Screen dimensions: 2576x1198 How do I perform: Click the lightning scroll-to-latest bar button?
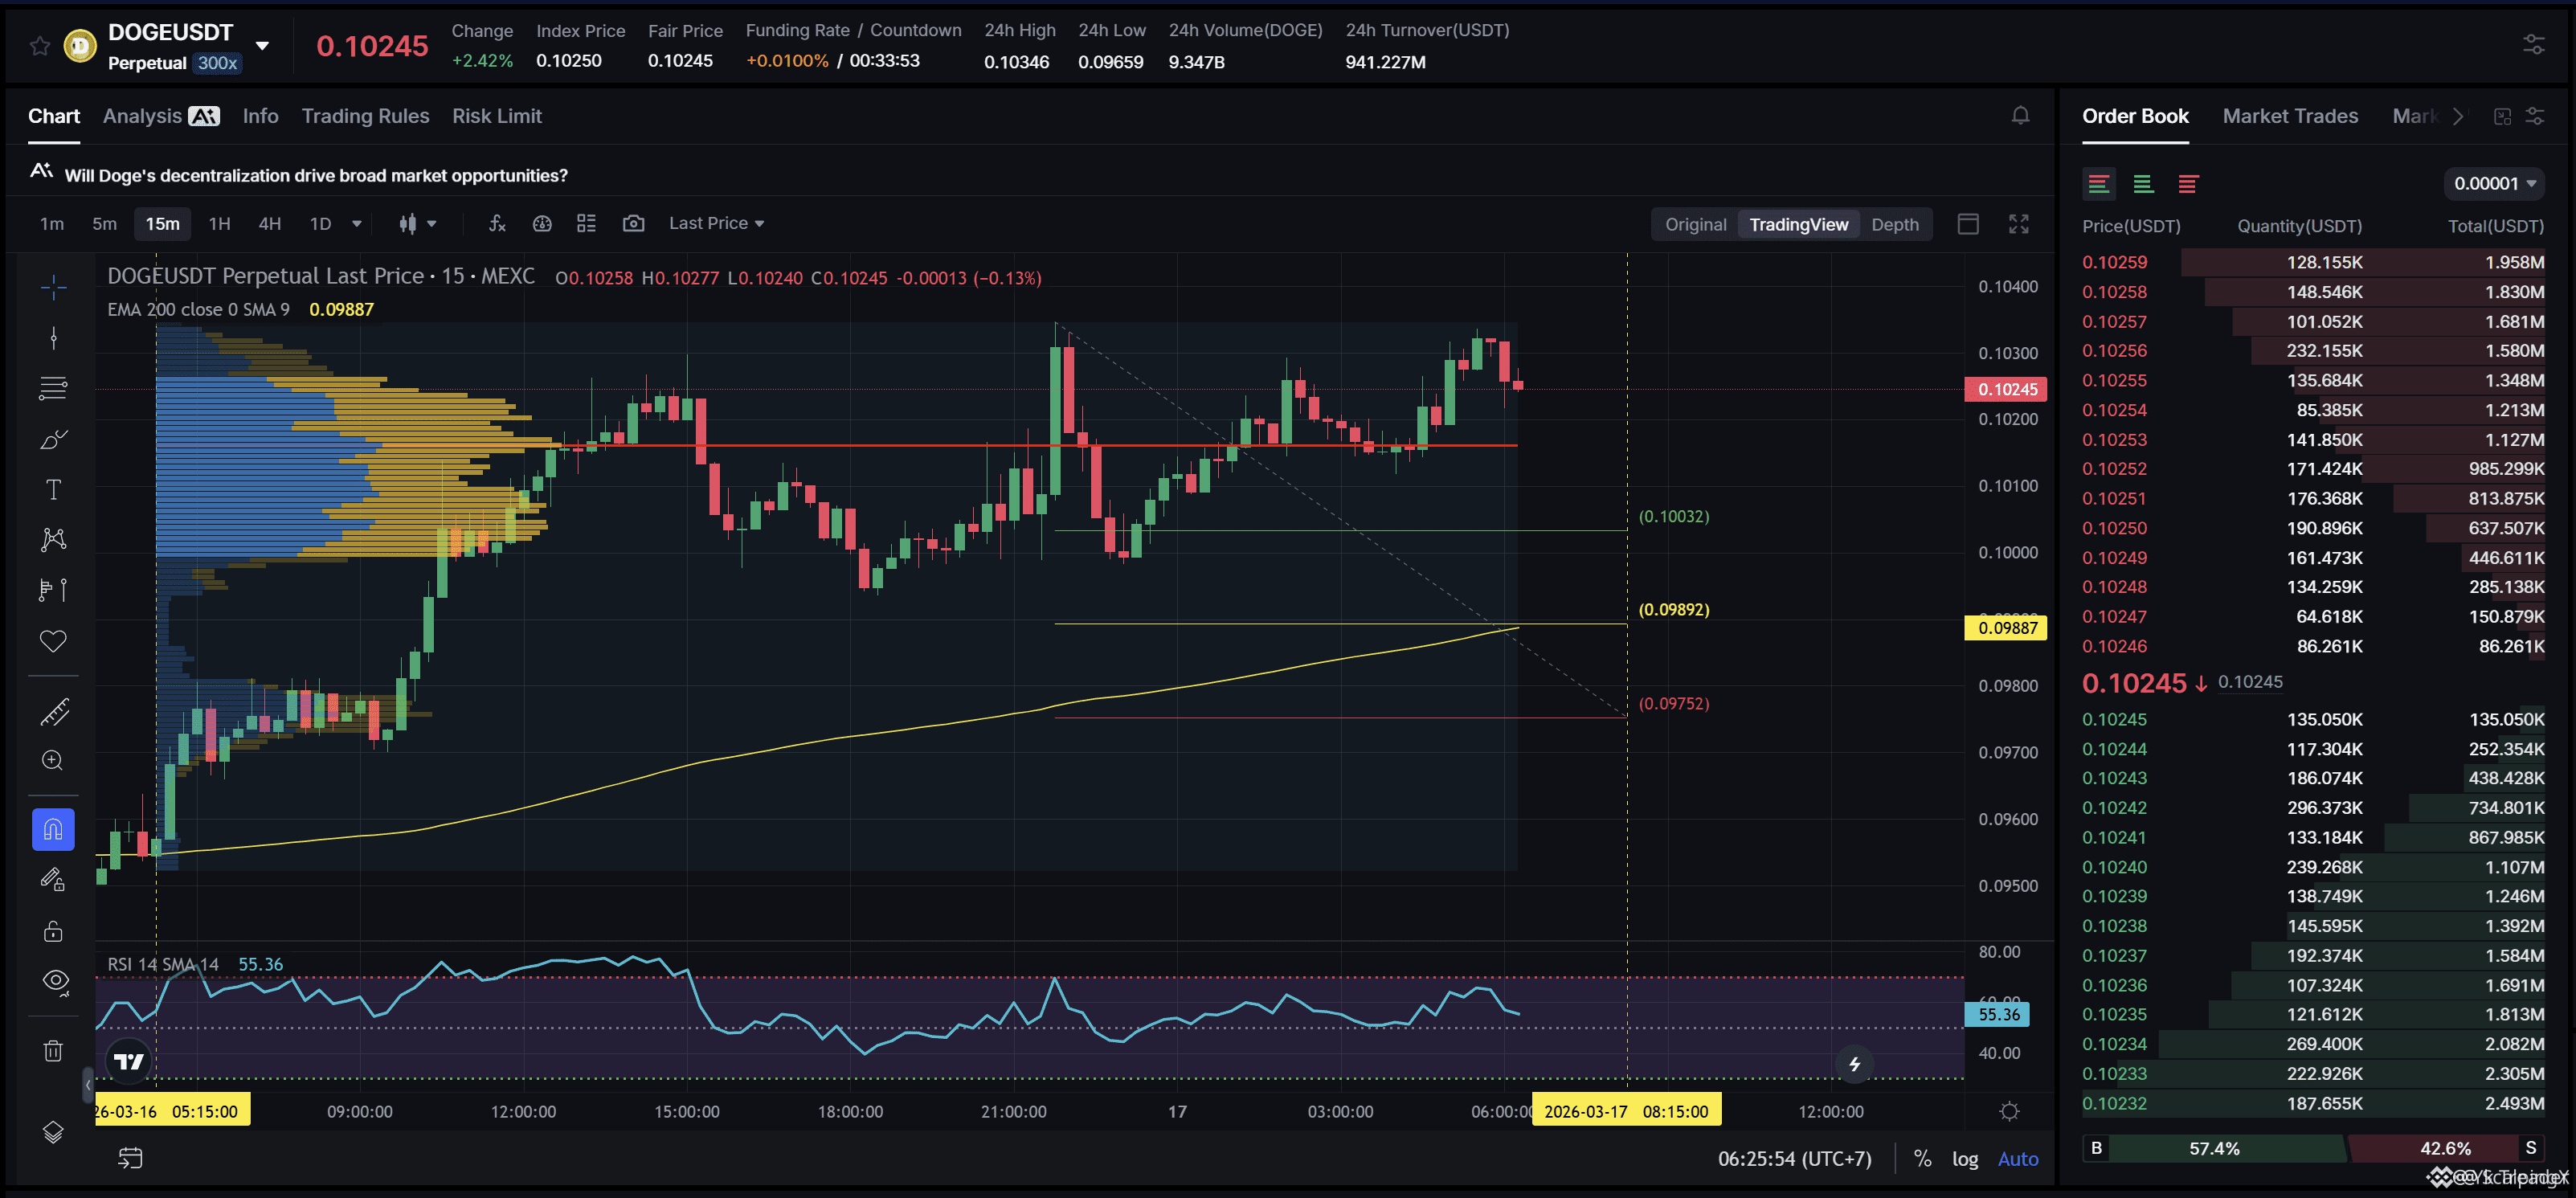pos(1854,1064)
